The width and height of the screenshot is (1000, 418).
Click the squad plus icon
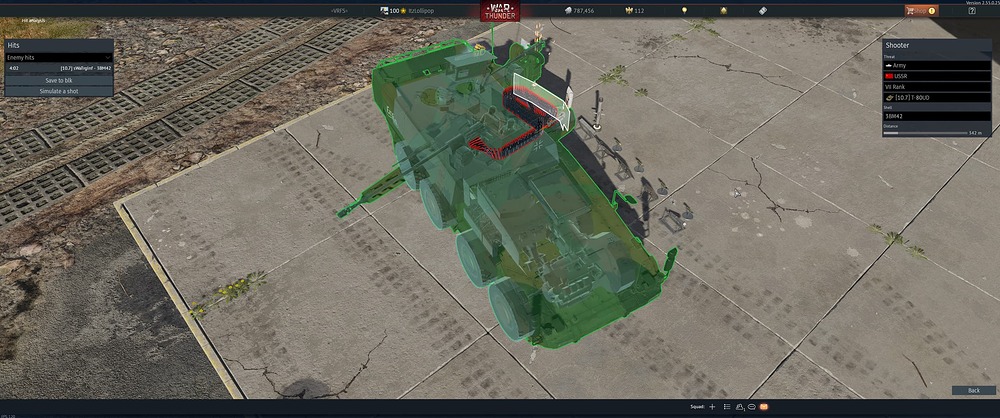pos(711,408)
